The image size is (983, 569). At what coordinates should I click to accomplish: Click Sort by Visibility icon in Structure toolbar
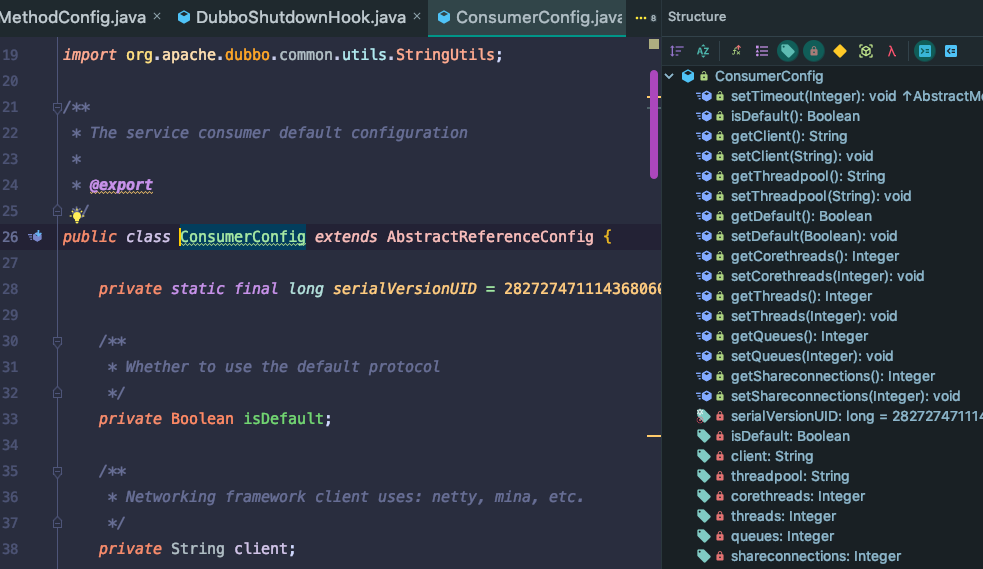tap(676, 51)
